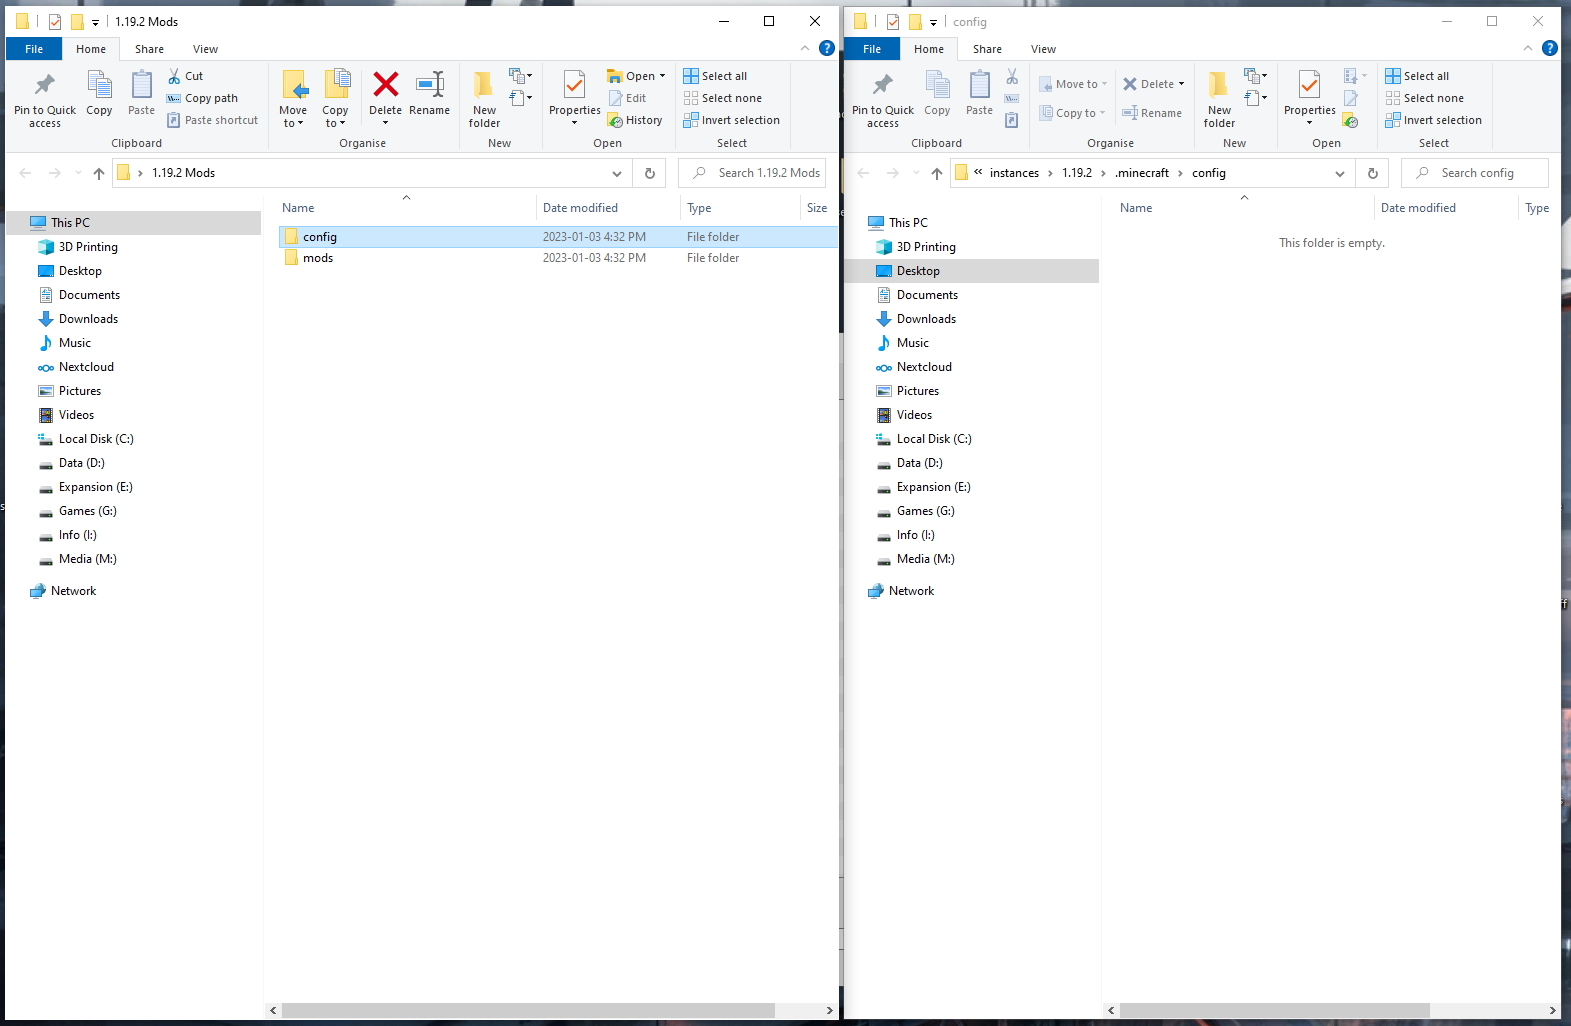This screenshot has width=1571, height=1026.
Task: Open Nextcloud in 1.19.2 Mods window sidebar
Action: [86, 367]
